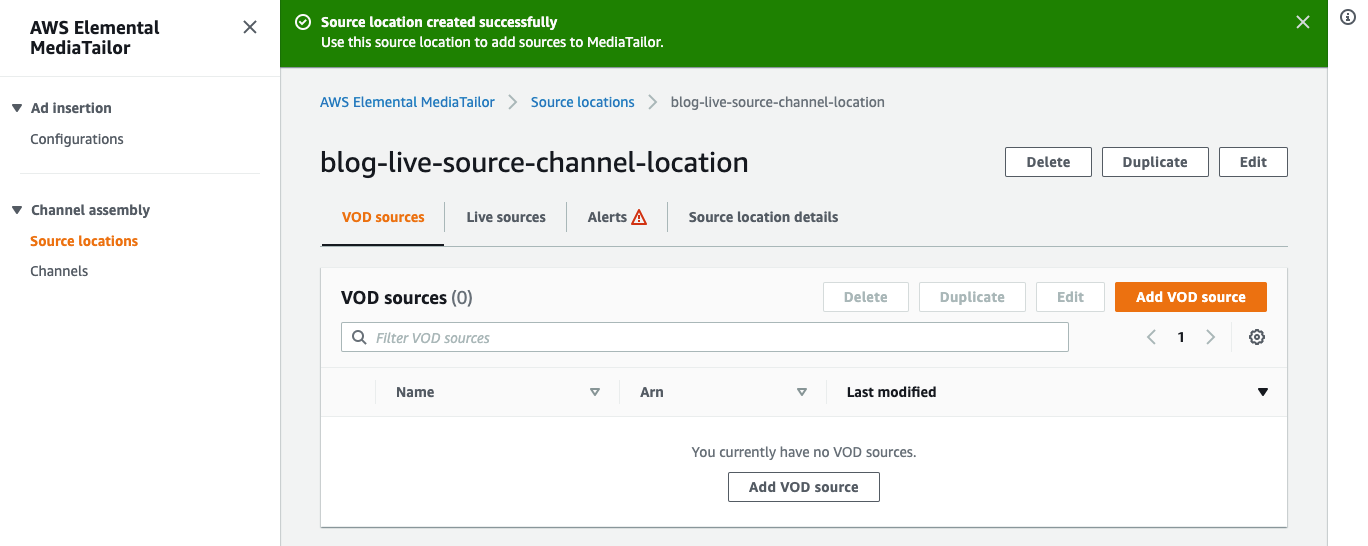Open table preferences gear icon

[1257, 338]
